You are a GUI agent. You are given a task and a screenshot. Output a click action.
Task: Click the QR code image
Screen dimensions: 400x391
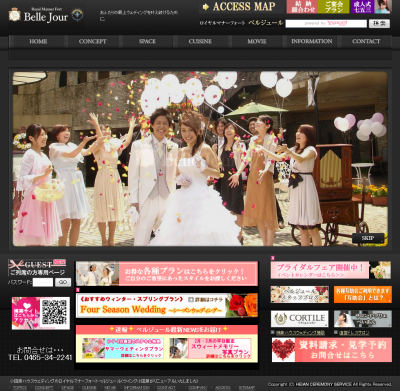(54, 313)
